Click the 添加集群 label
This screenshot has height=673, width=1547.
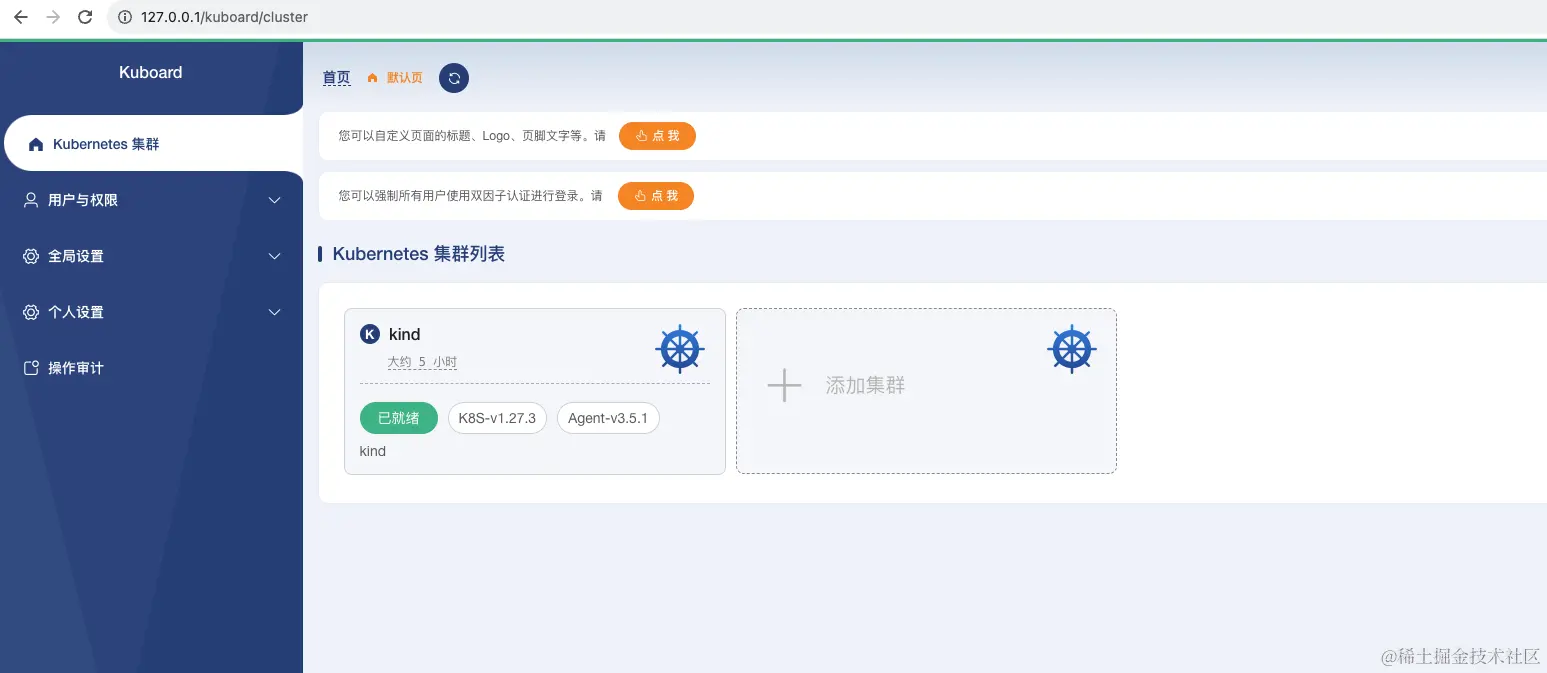(865, 385)
